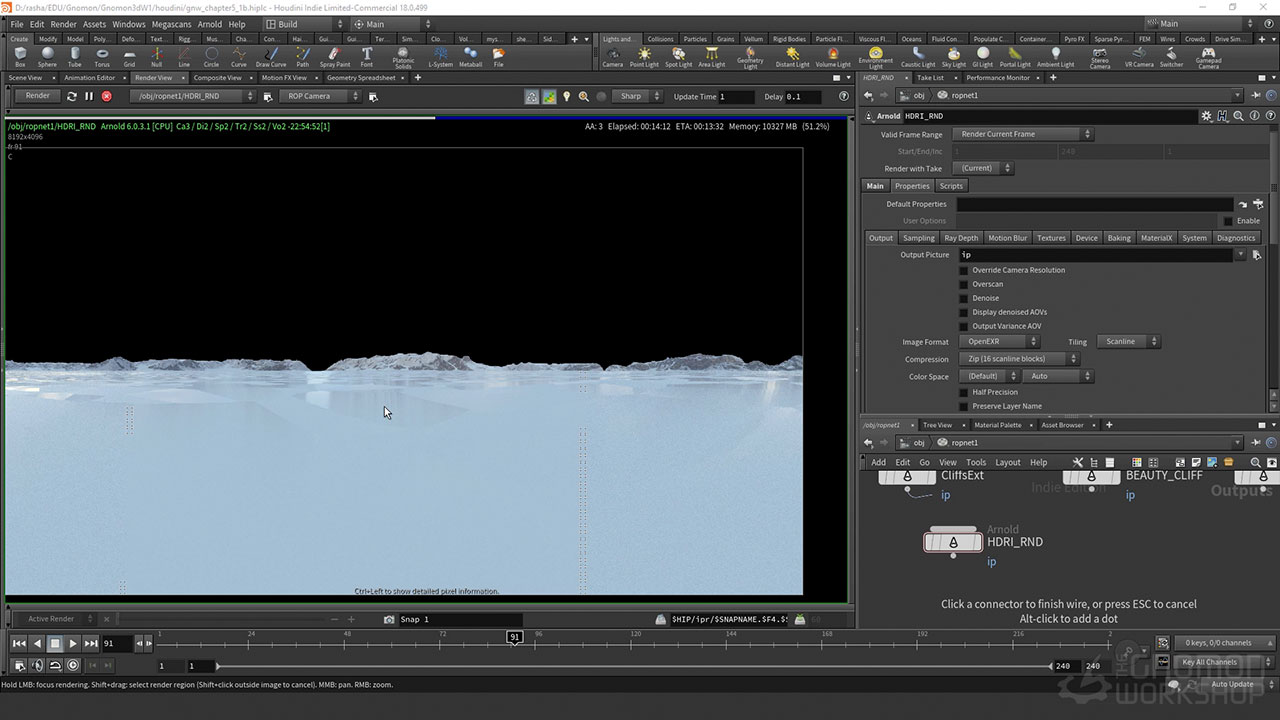Click the Environment Light tool
The height and width of the screenshot is (720, 1280).
875,58
